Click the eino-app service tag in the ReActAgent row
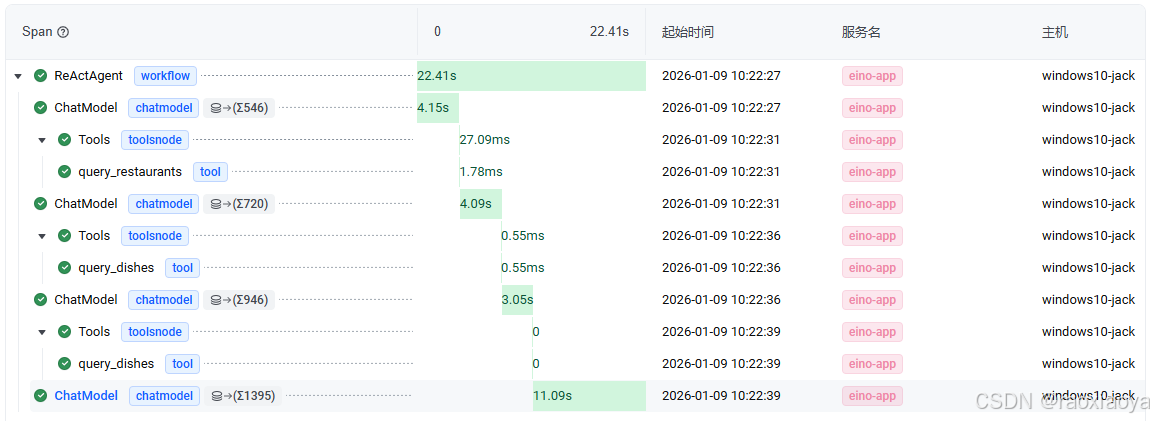This screenshot has height=421, width=1154. click(872, 76)
